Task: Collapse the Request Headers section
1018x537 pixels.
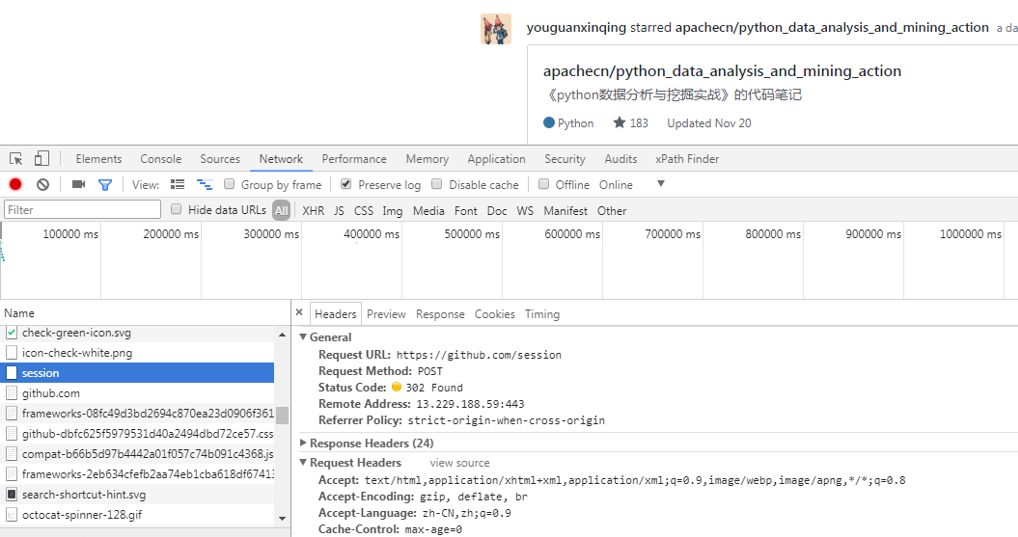Action: pyautogui.click(x=303, y=462)
